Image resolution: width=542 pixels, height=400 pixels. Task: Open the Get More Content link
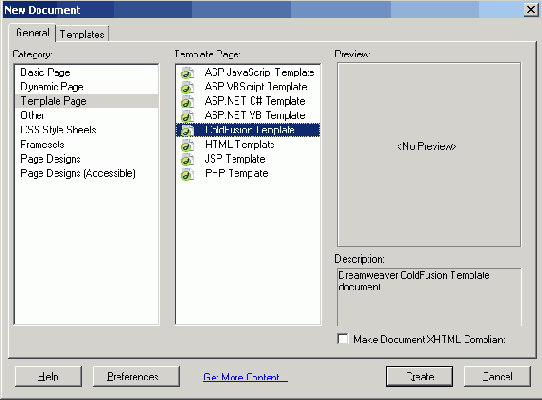pos(245,377)
